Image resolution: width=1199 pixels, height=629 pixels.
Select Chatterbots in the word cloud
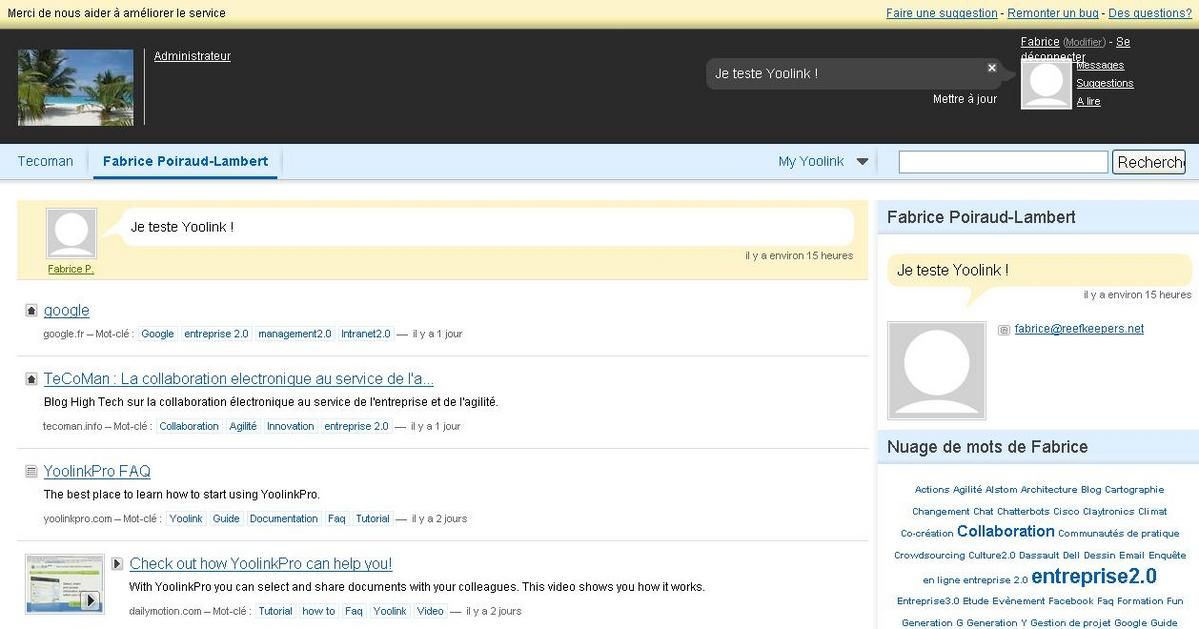1023,512
